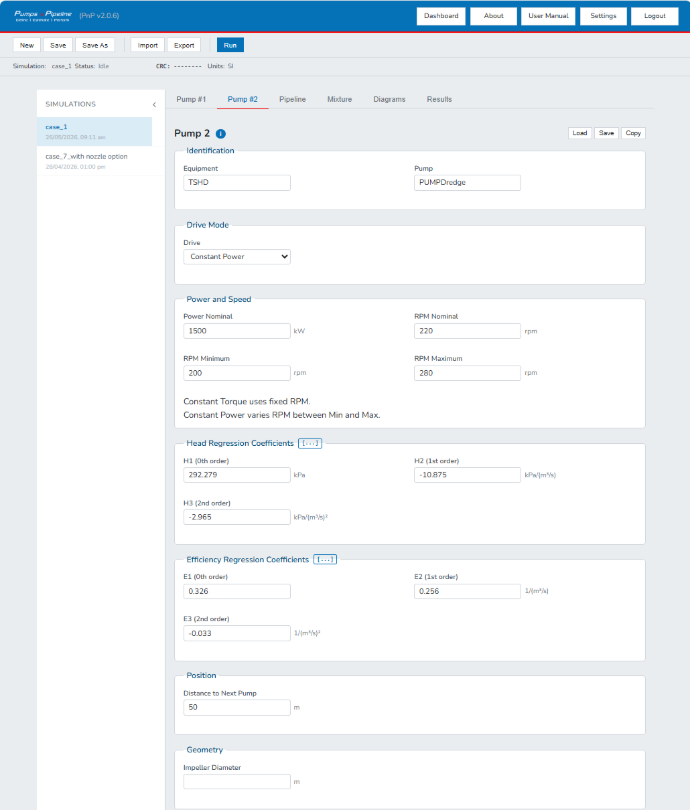
Task: Click Save As in the toolbar
Action: coord(95,45)
